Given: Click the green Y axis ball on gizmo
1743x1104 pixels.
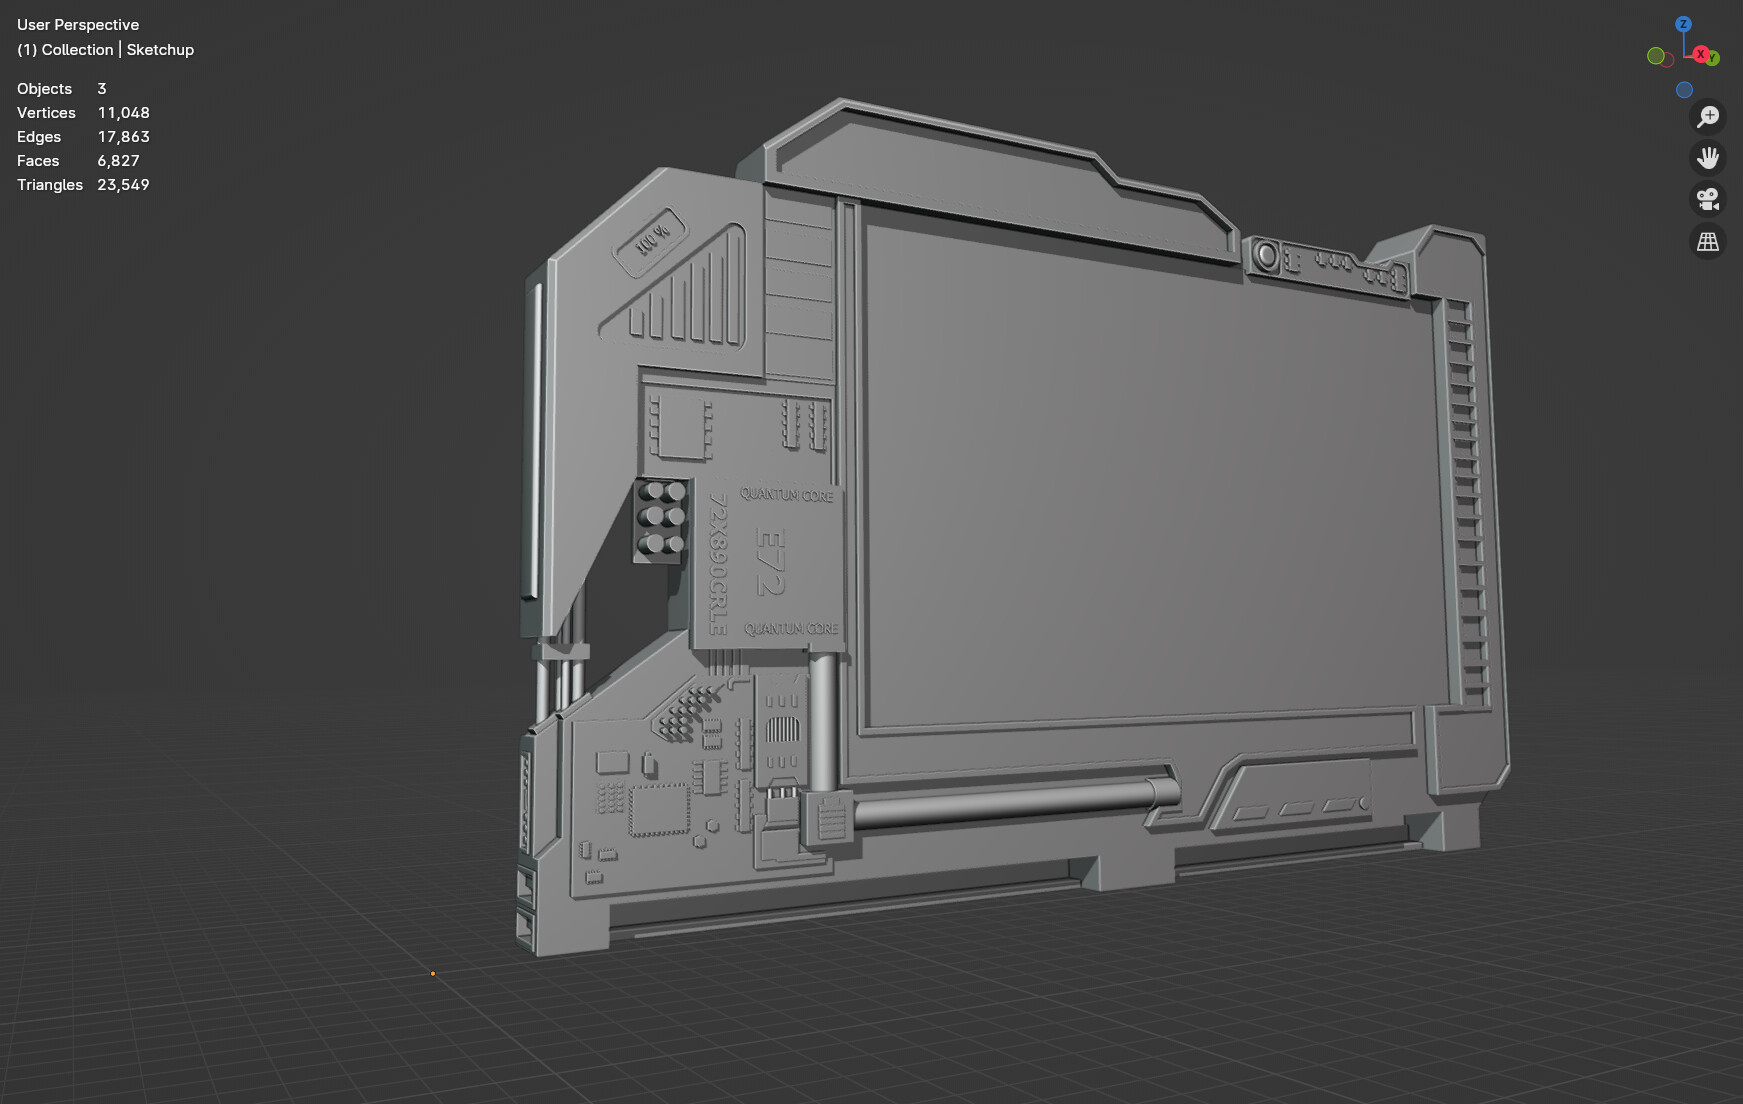Looking at the screenshot, I should click(1712, 57).
